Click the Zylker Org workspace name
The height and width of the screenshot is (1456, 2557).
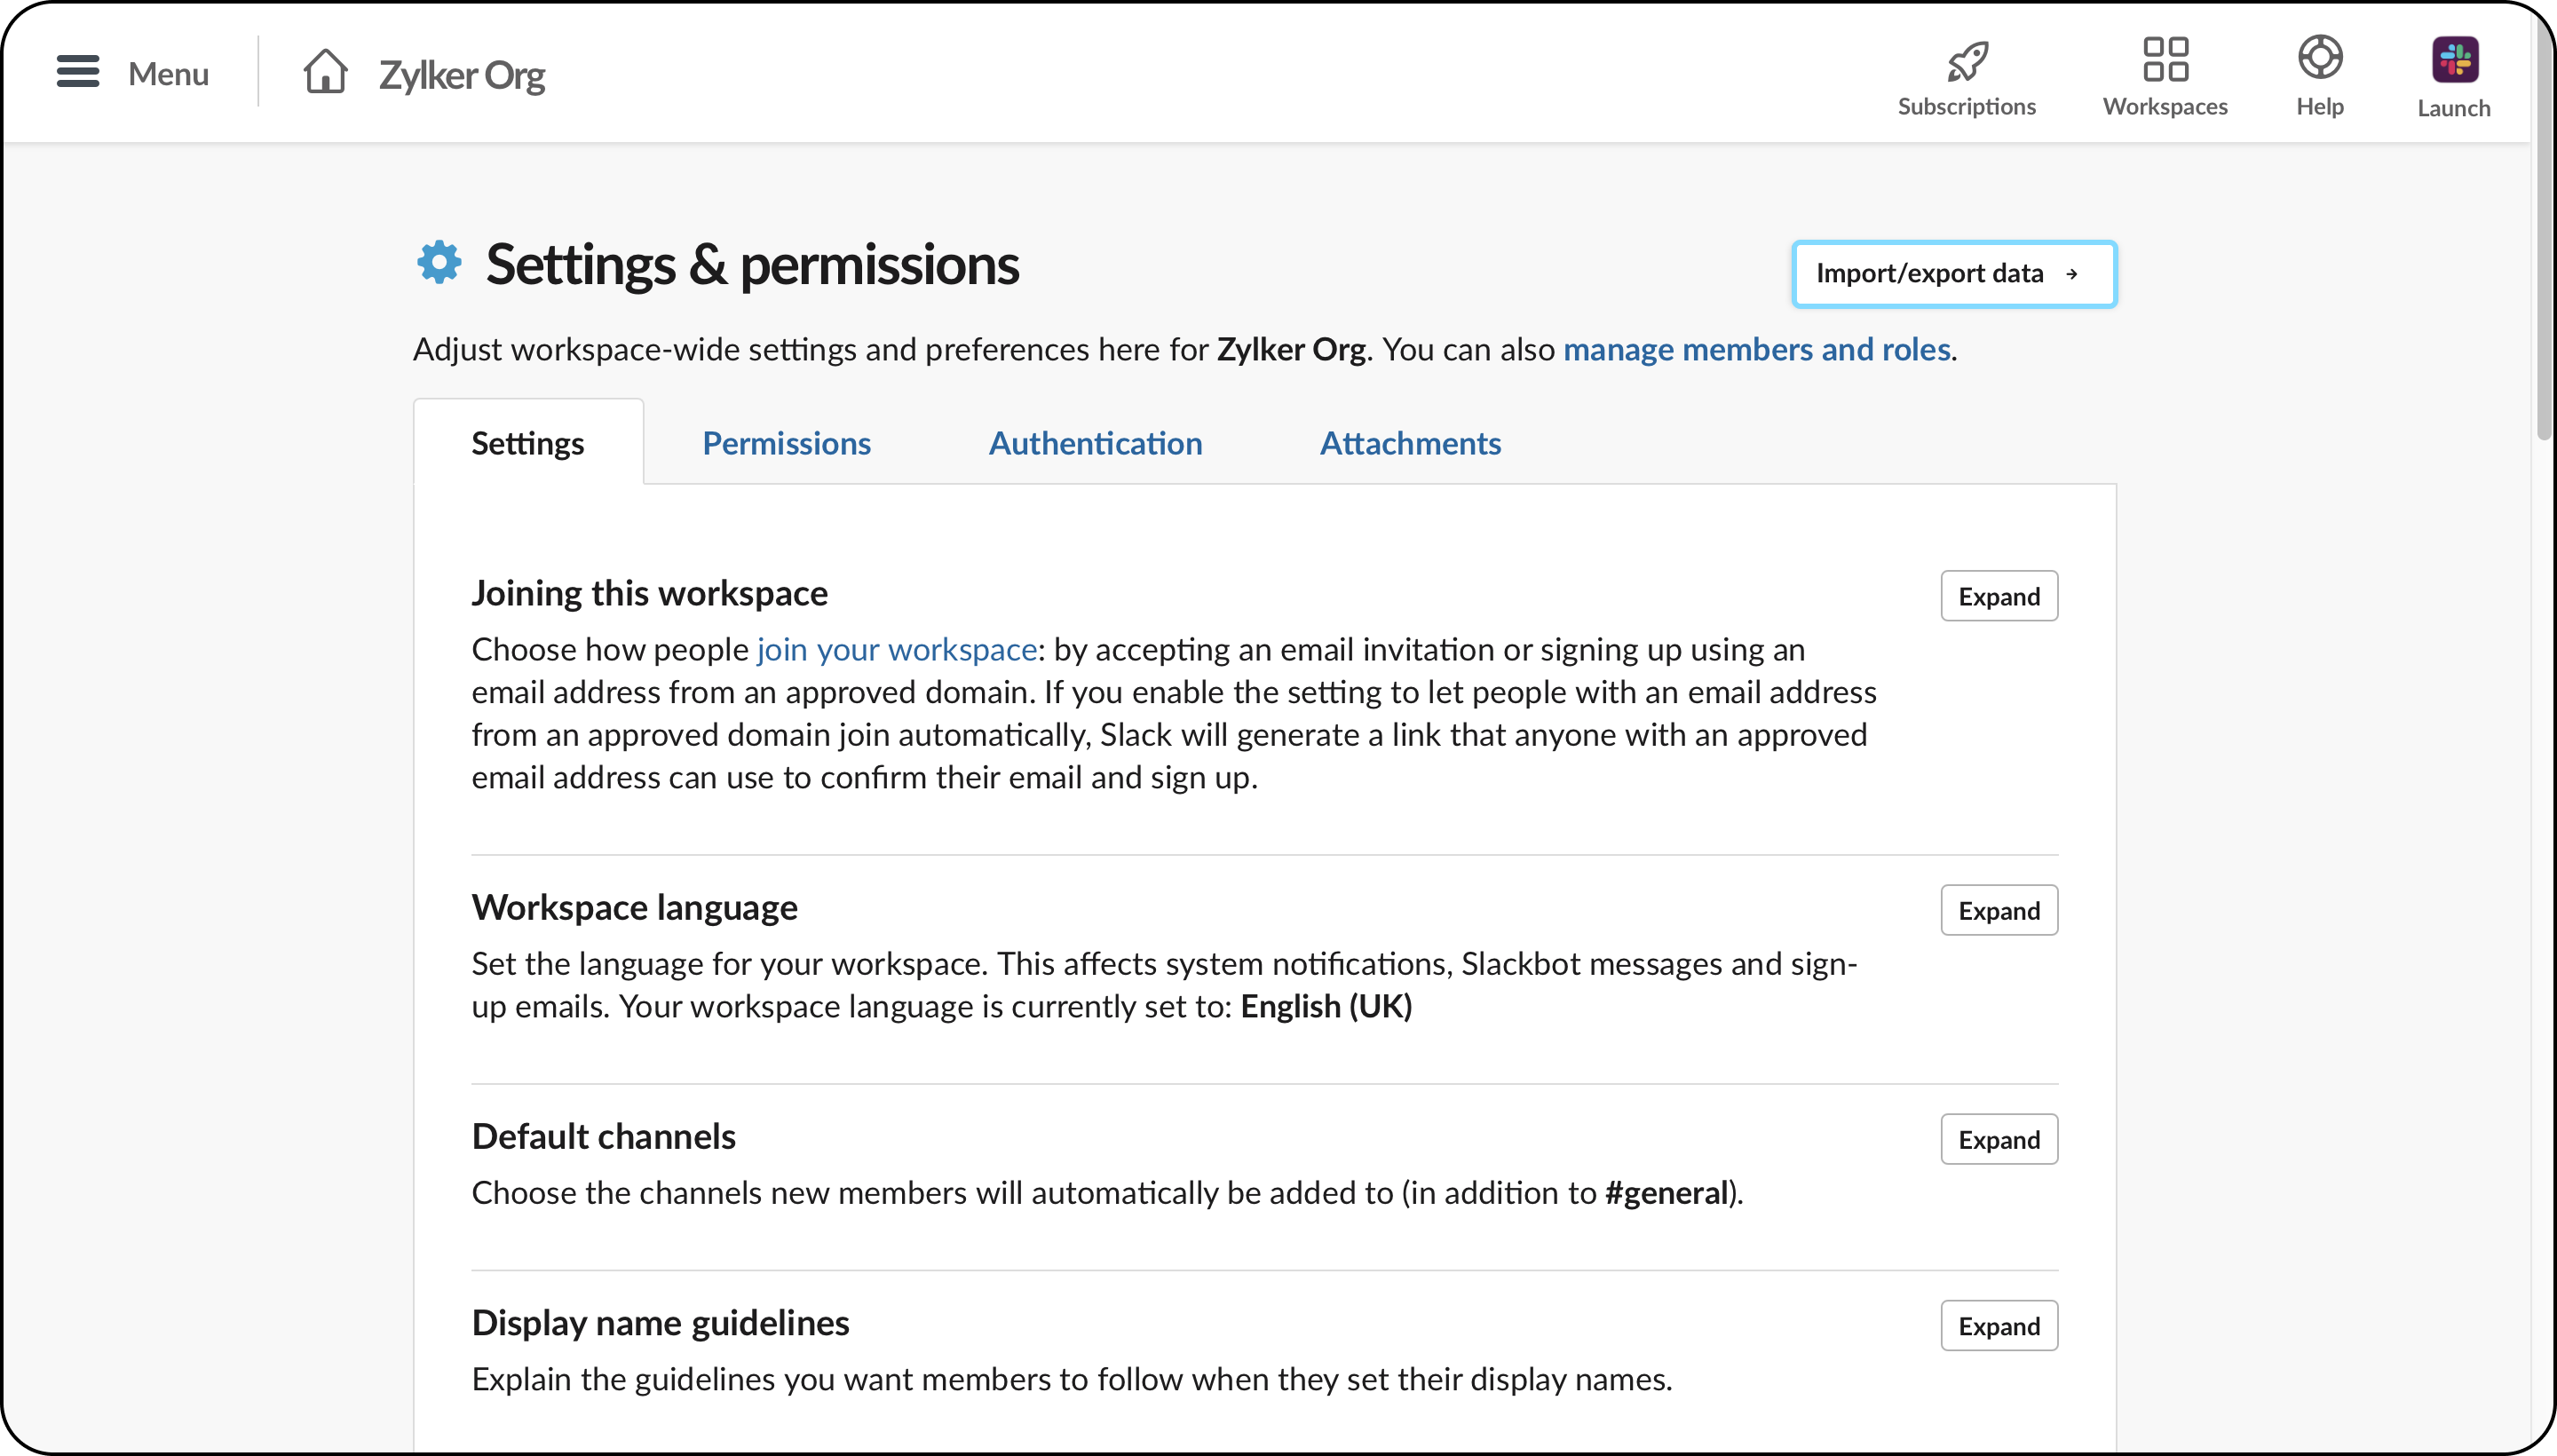pyautogui.click(x=461, y=75)
